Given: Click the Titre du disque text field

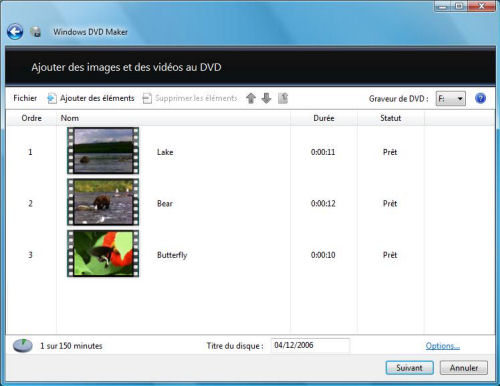Looking at the screenshot, I should pos(310,345).
